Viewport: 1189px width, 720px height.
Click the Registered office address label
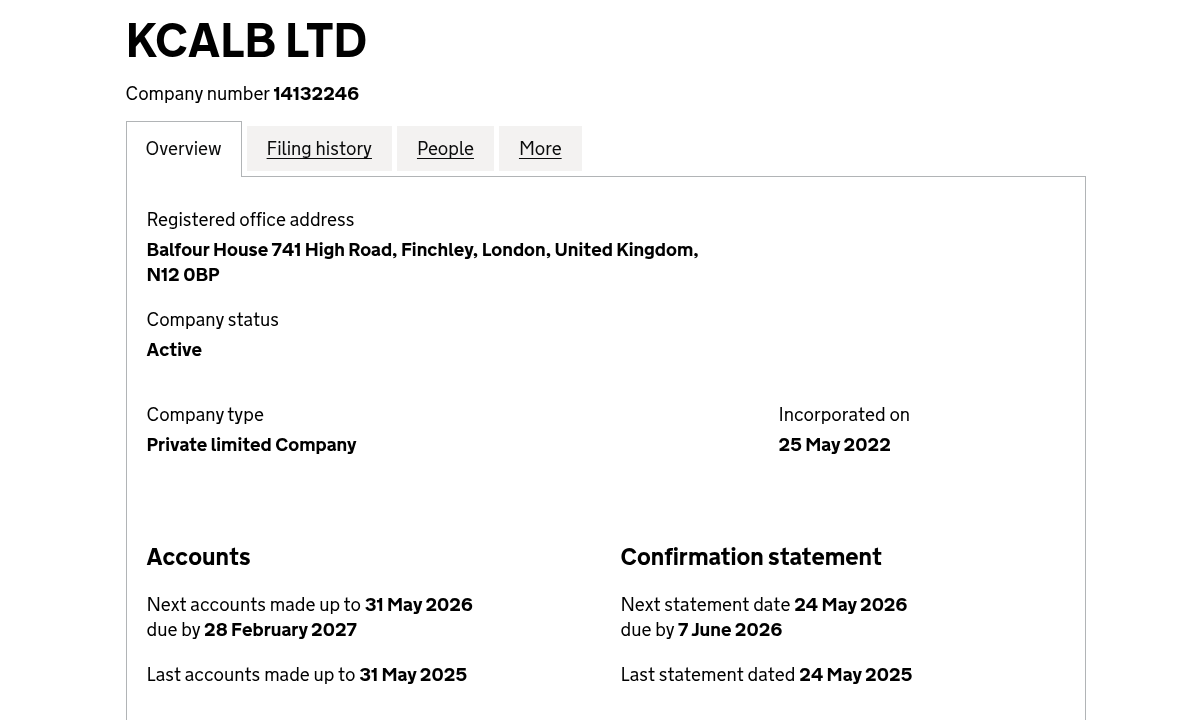pyautogui.click(x=250, y=219)
